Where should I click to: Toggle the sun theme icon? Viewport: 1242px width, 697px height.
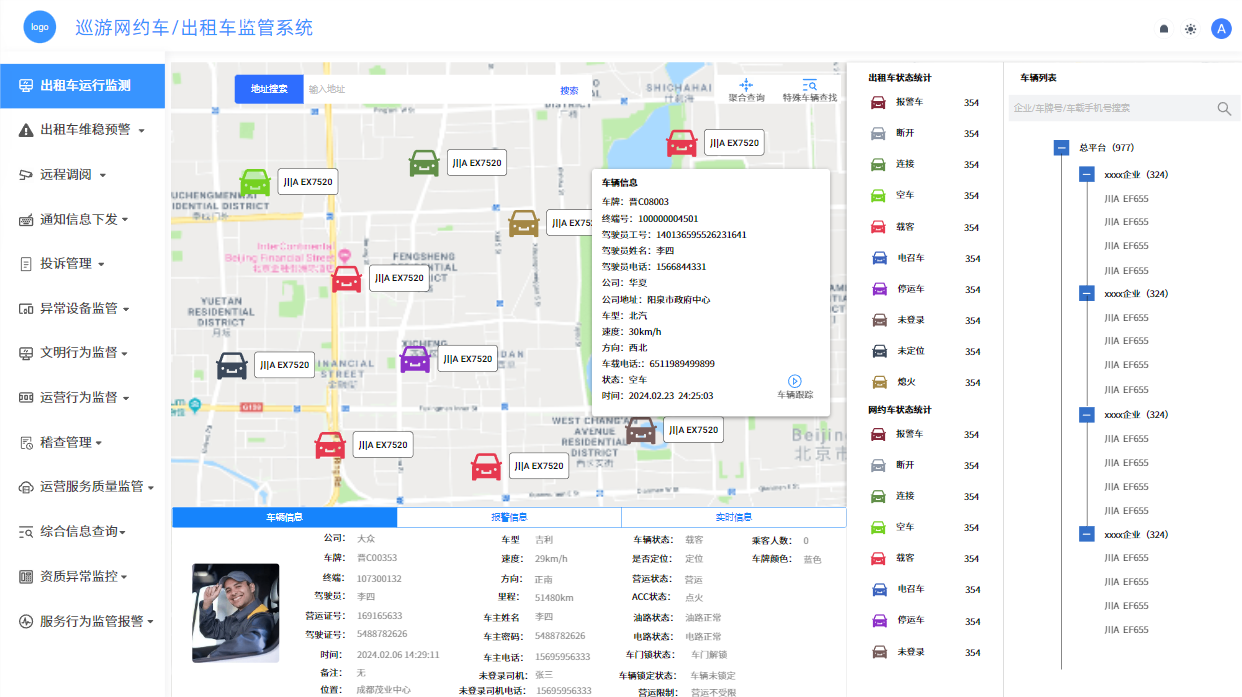click(x=1190, y=29)
